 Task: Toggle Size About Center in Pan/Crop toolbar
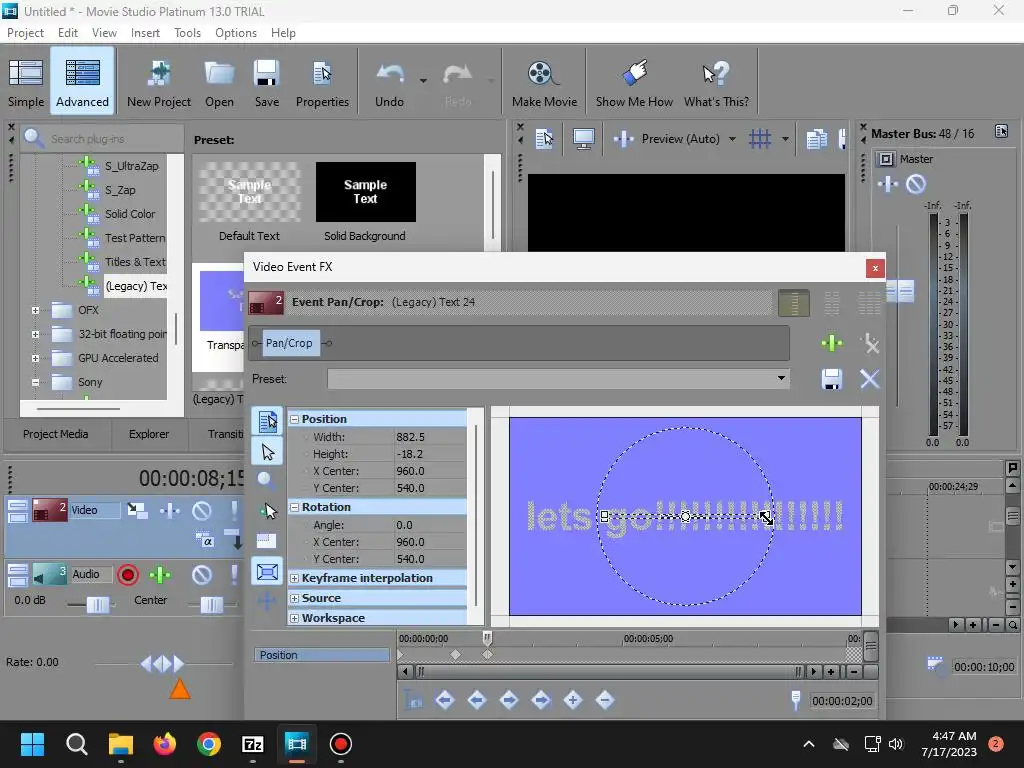pyautogui.click(x=267, y=572)
